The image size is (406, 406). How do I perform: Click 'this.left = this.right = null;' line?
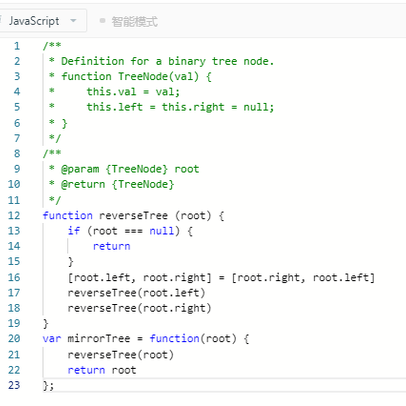pyautogui.click(x=180, y=107)
